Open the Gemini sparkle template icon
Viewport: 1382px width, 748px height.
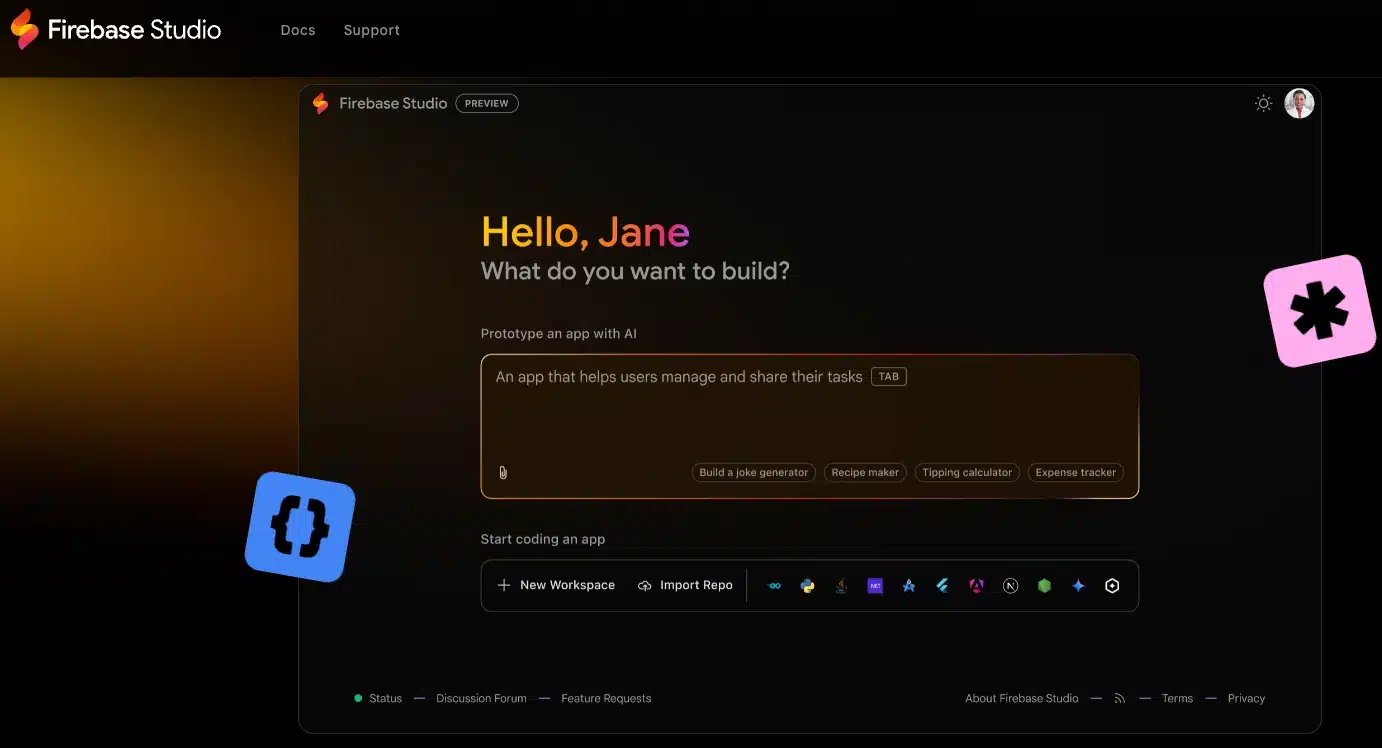(1078, 585)
